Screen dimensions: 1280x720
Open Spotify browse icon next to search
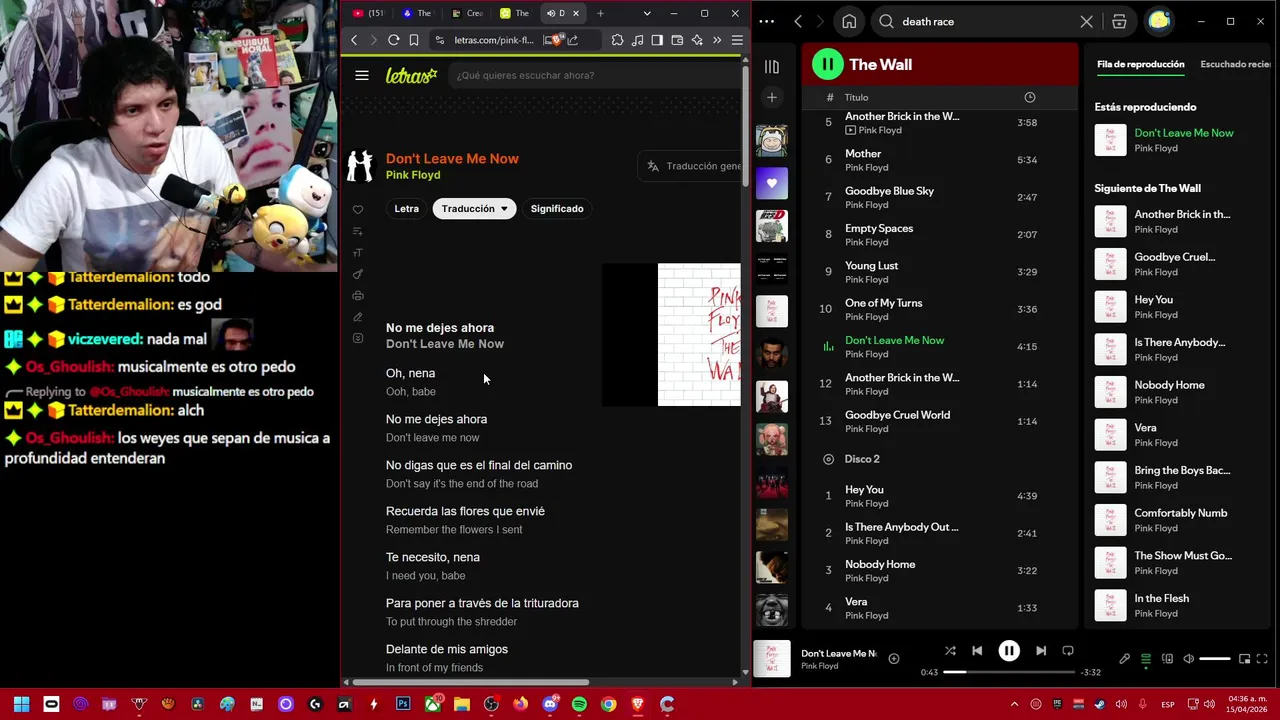pyautogui.click(x=1119, y=21)
